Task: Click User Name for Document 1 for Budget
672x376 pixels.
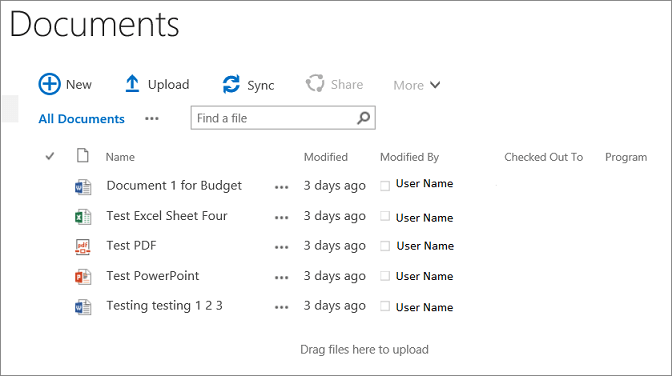Action: tap(424, 183)
